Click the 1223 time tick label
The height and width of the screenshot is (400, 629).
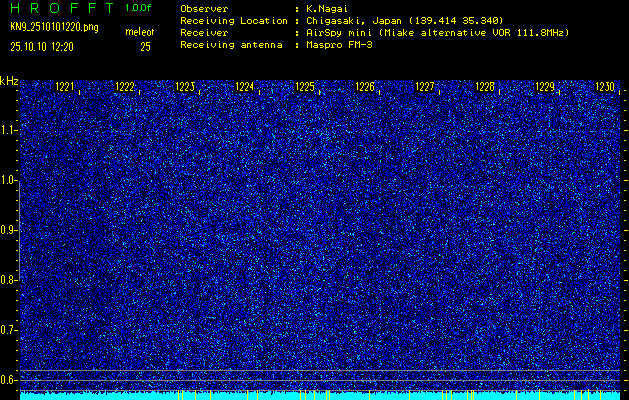point(185,87)
